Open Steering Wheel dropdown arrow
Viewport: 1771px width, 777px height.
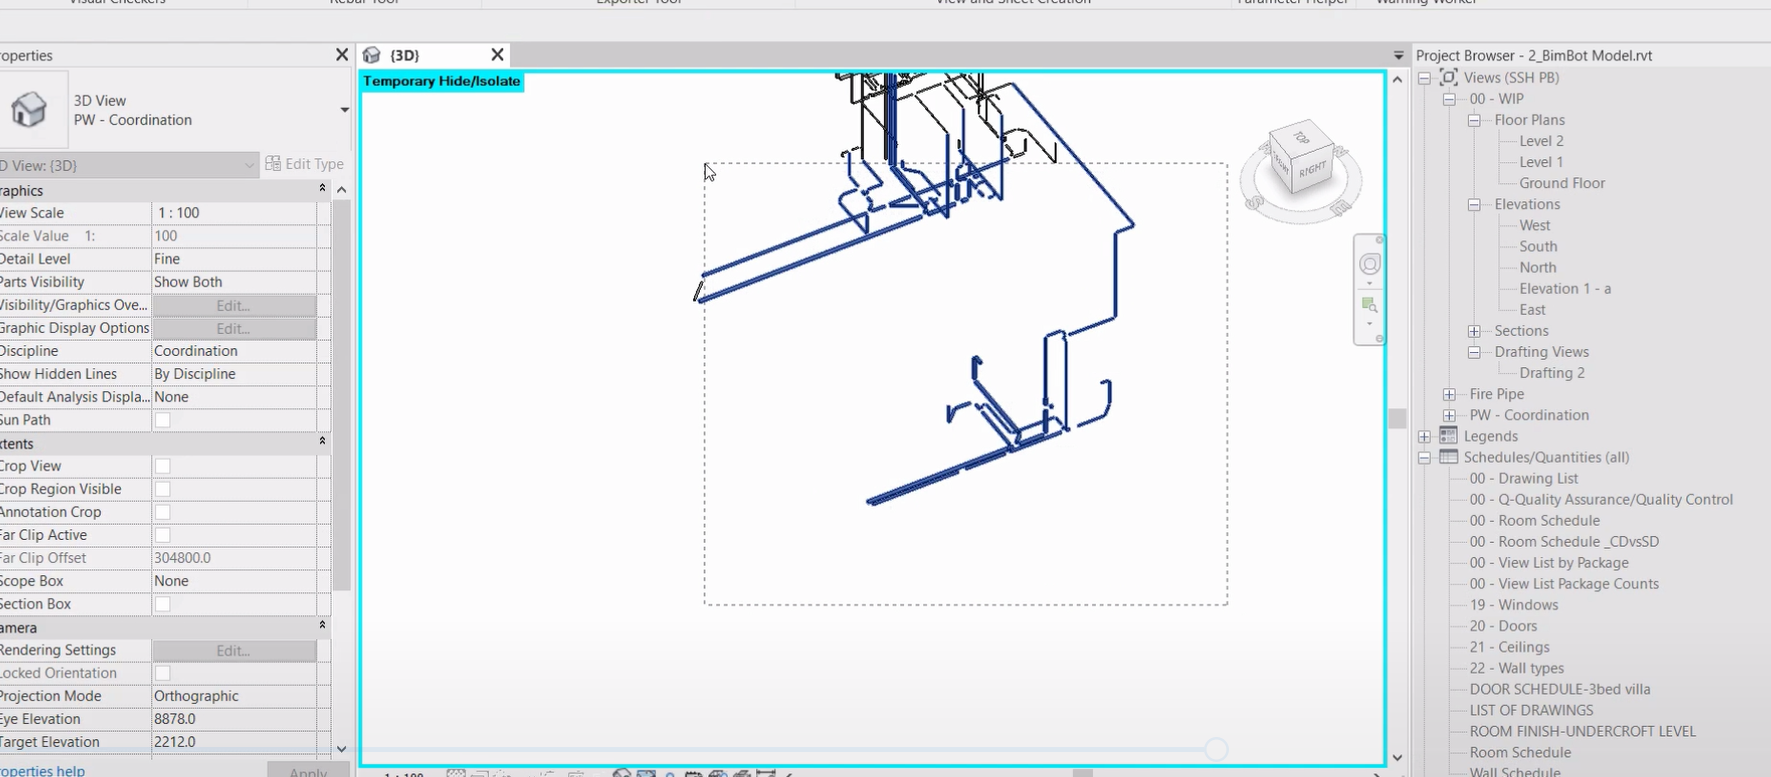(1369, 283)
